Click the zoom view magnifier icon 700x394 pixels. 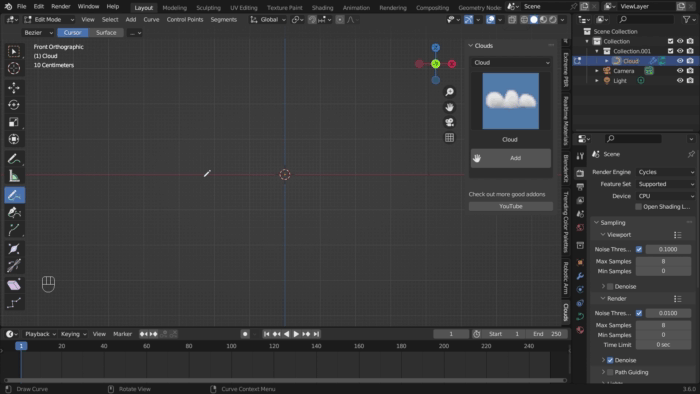click(450, 92)
